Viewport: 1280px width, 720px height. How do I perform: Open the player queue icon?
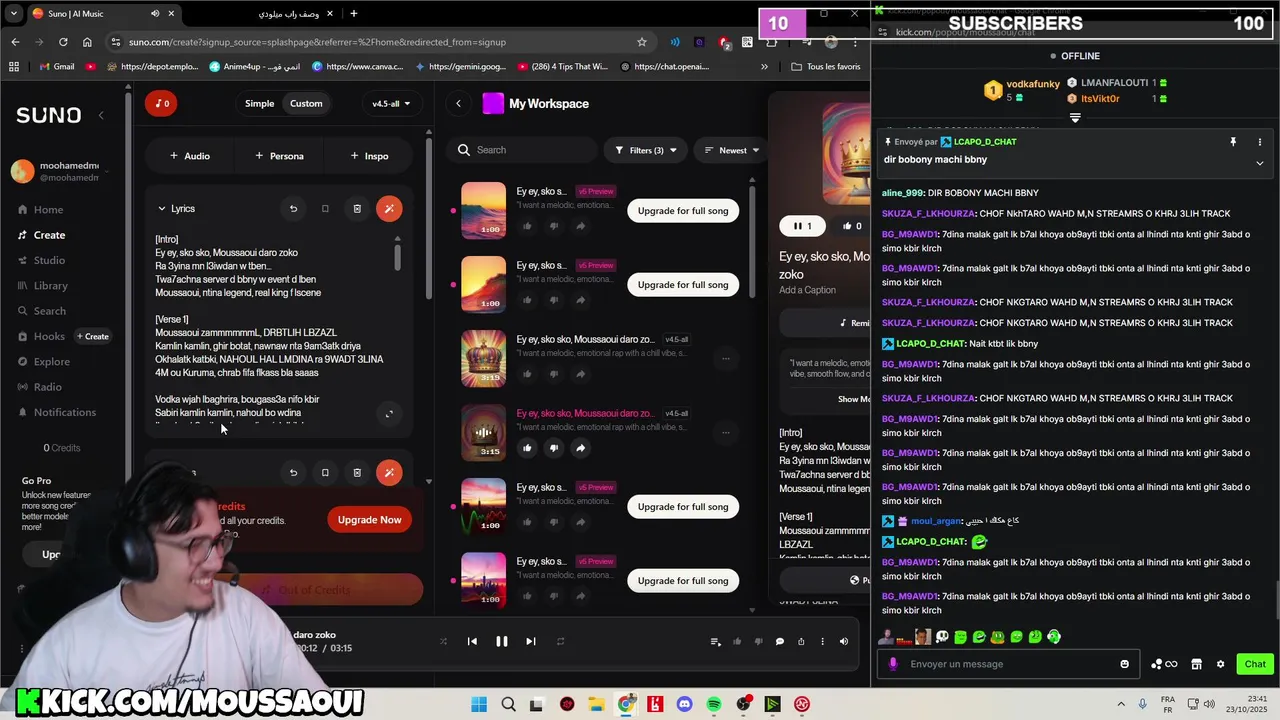715,642
